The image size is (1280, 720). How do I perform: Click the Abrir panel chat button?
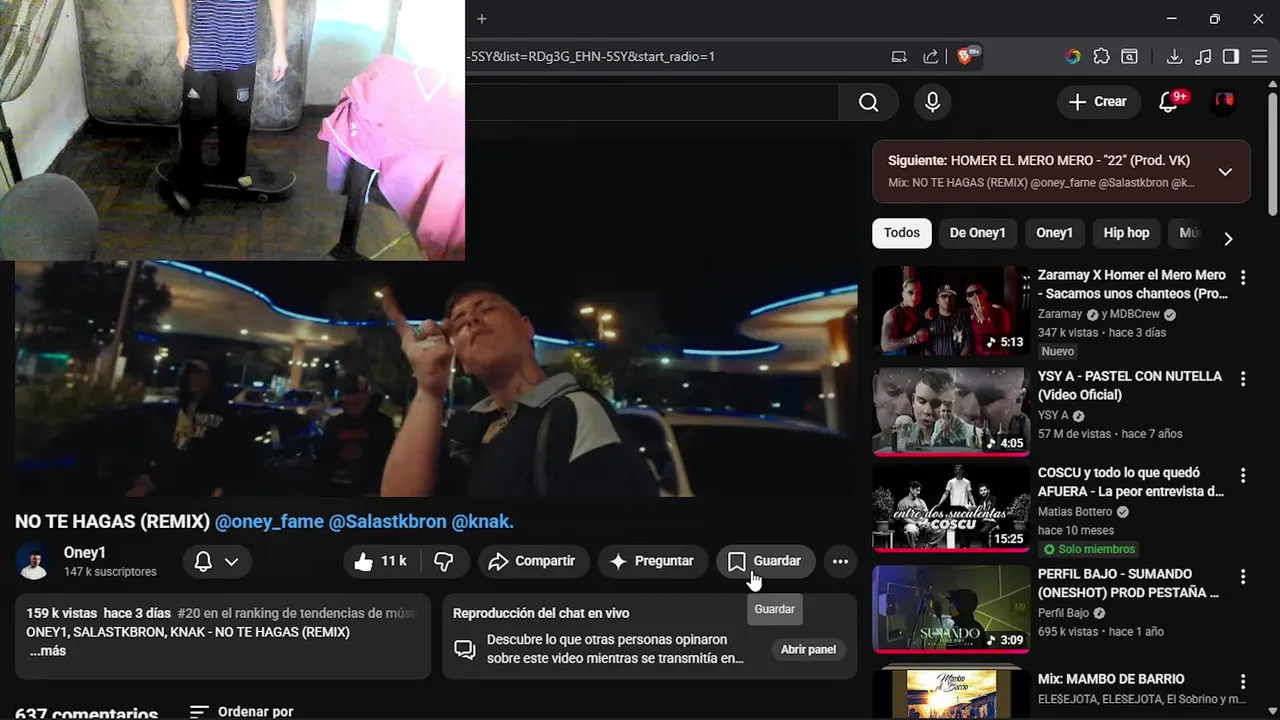pyautogui.click(x=808, y=650)
